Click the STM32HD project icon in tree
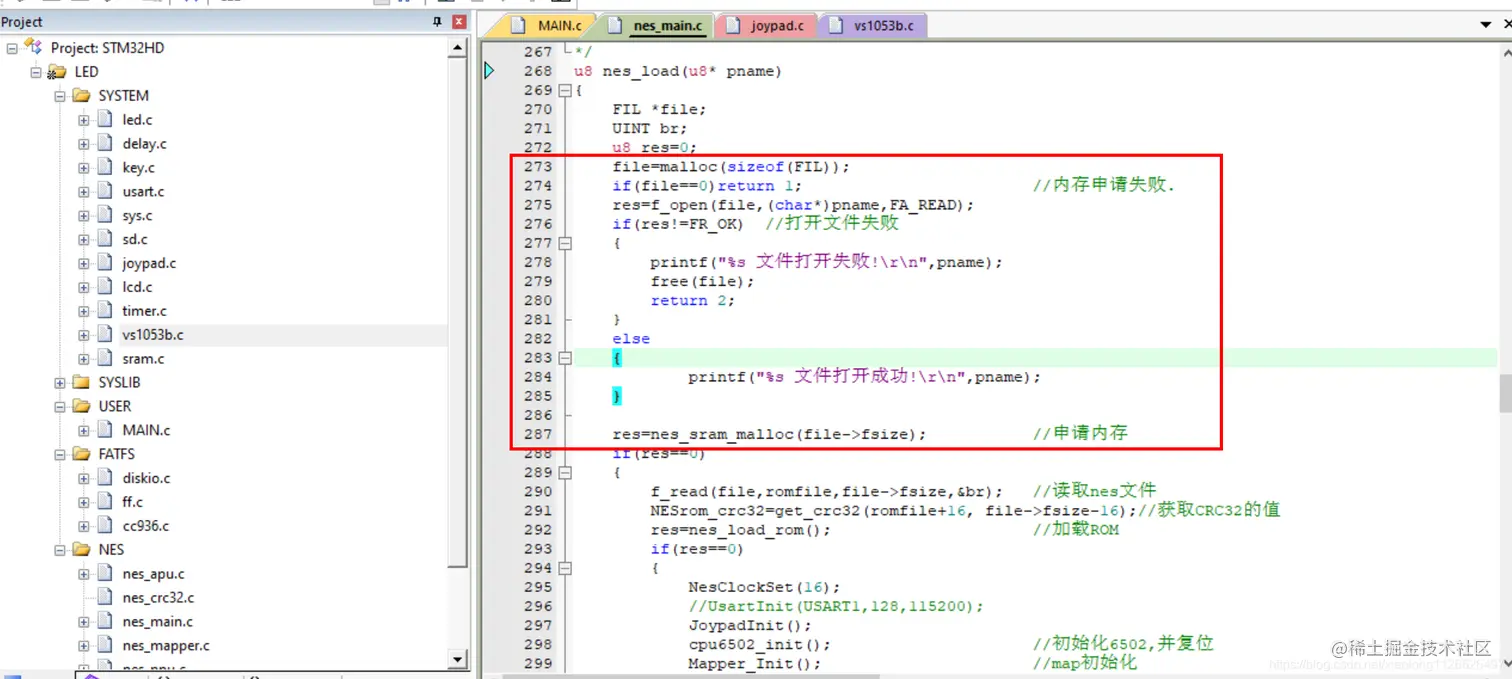Screen dimensions: 1512x679 click(x=34, y=47)
